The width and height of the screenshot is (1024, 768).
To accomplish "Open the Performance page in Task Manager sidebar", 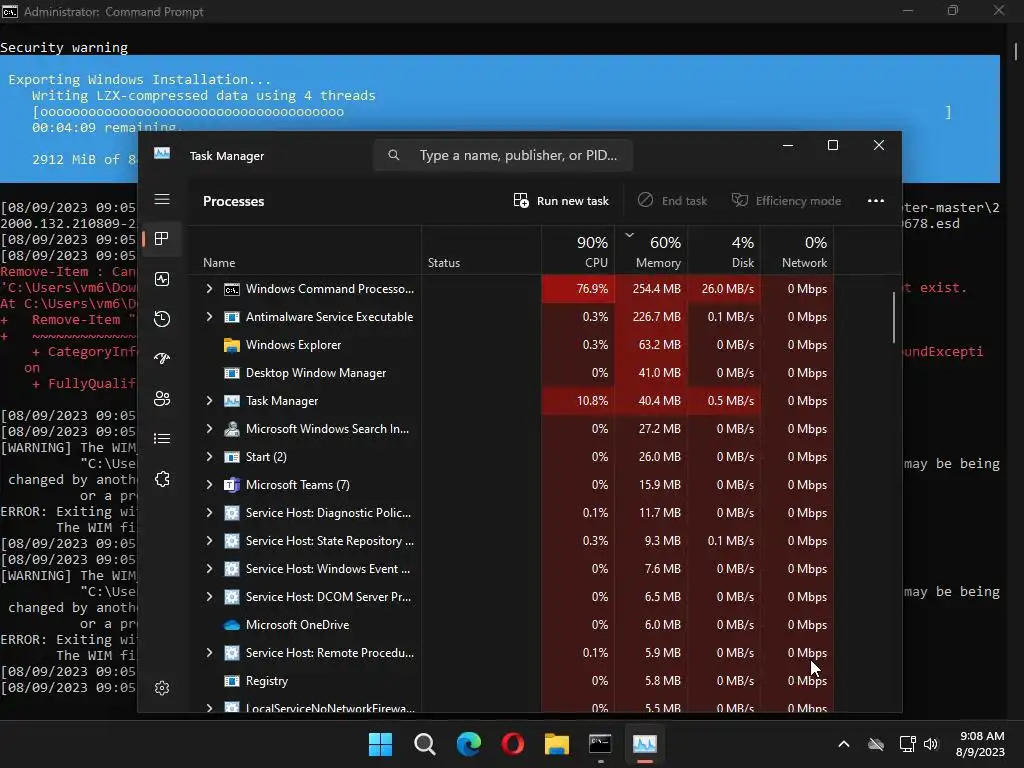I will point(162,279).
